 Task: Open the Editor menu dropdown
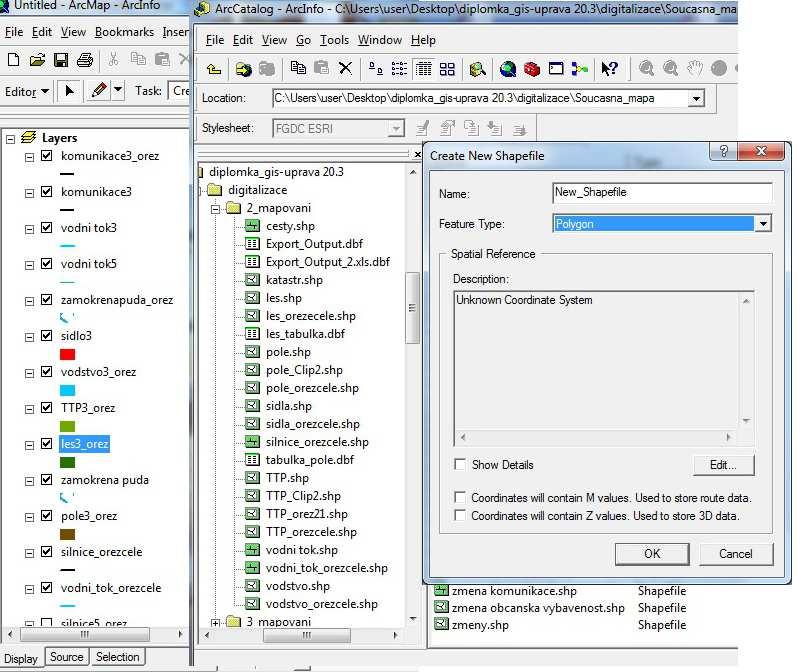pos(27,91)
